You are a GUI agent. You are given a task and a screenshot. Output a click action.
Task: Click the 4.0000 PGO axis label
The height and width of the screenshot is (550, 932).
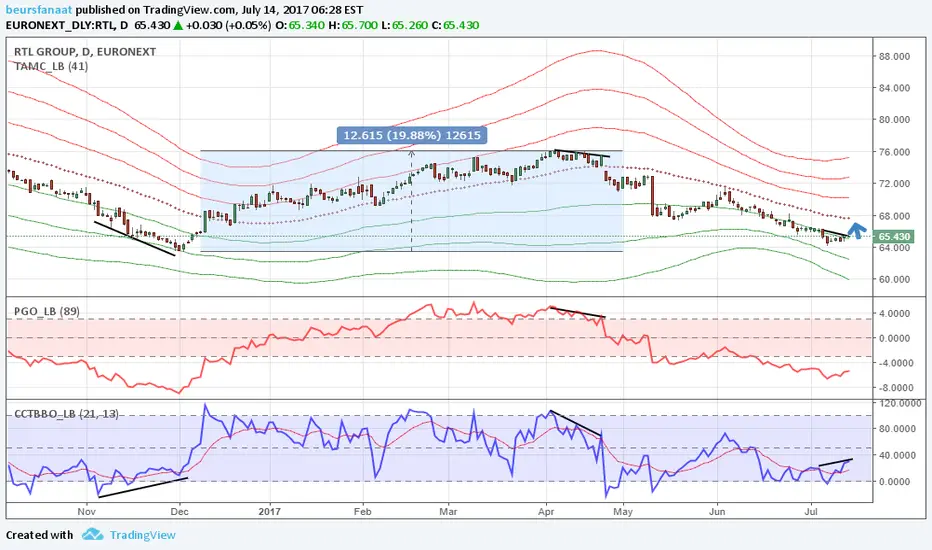point(894,313)
